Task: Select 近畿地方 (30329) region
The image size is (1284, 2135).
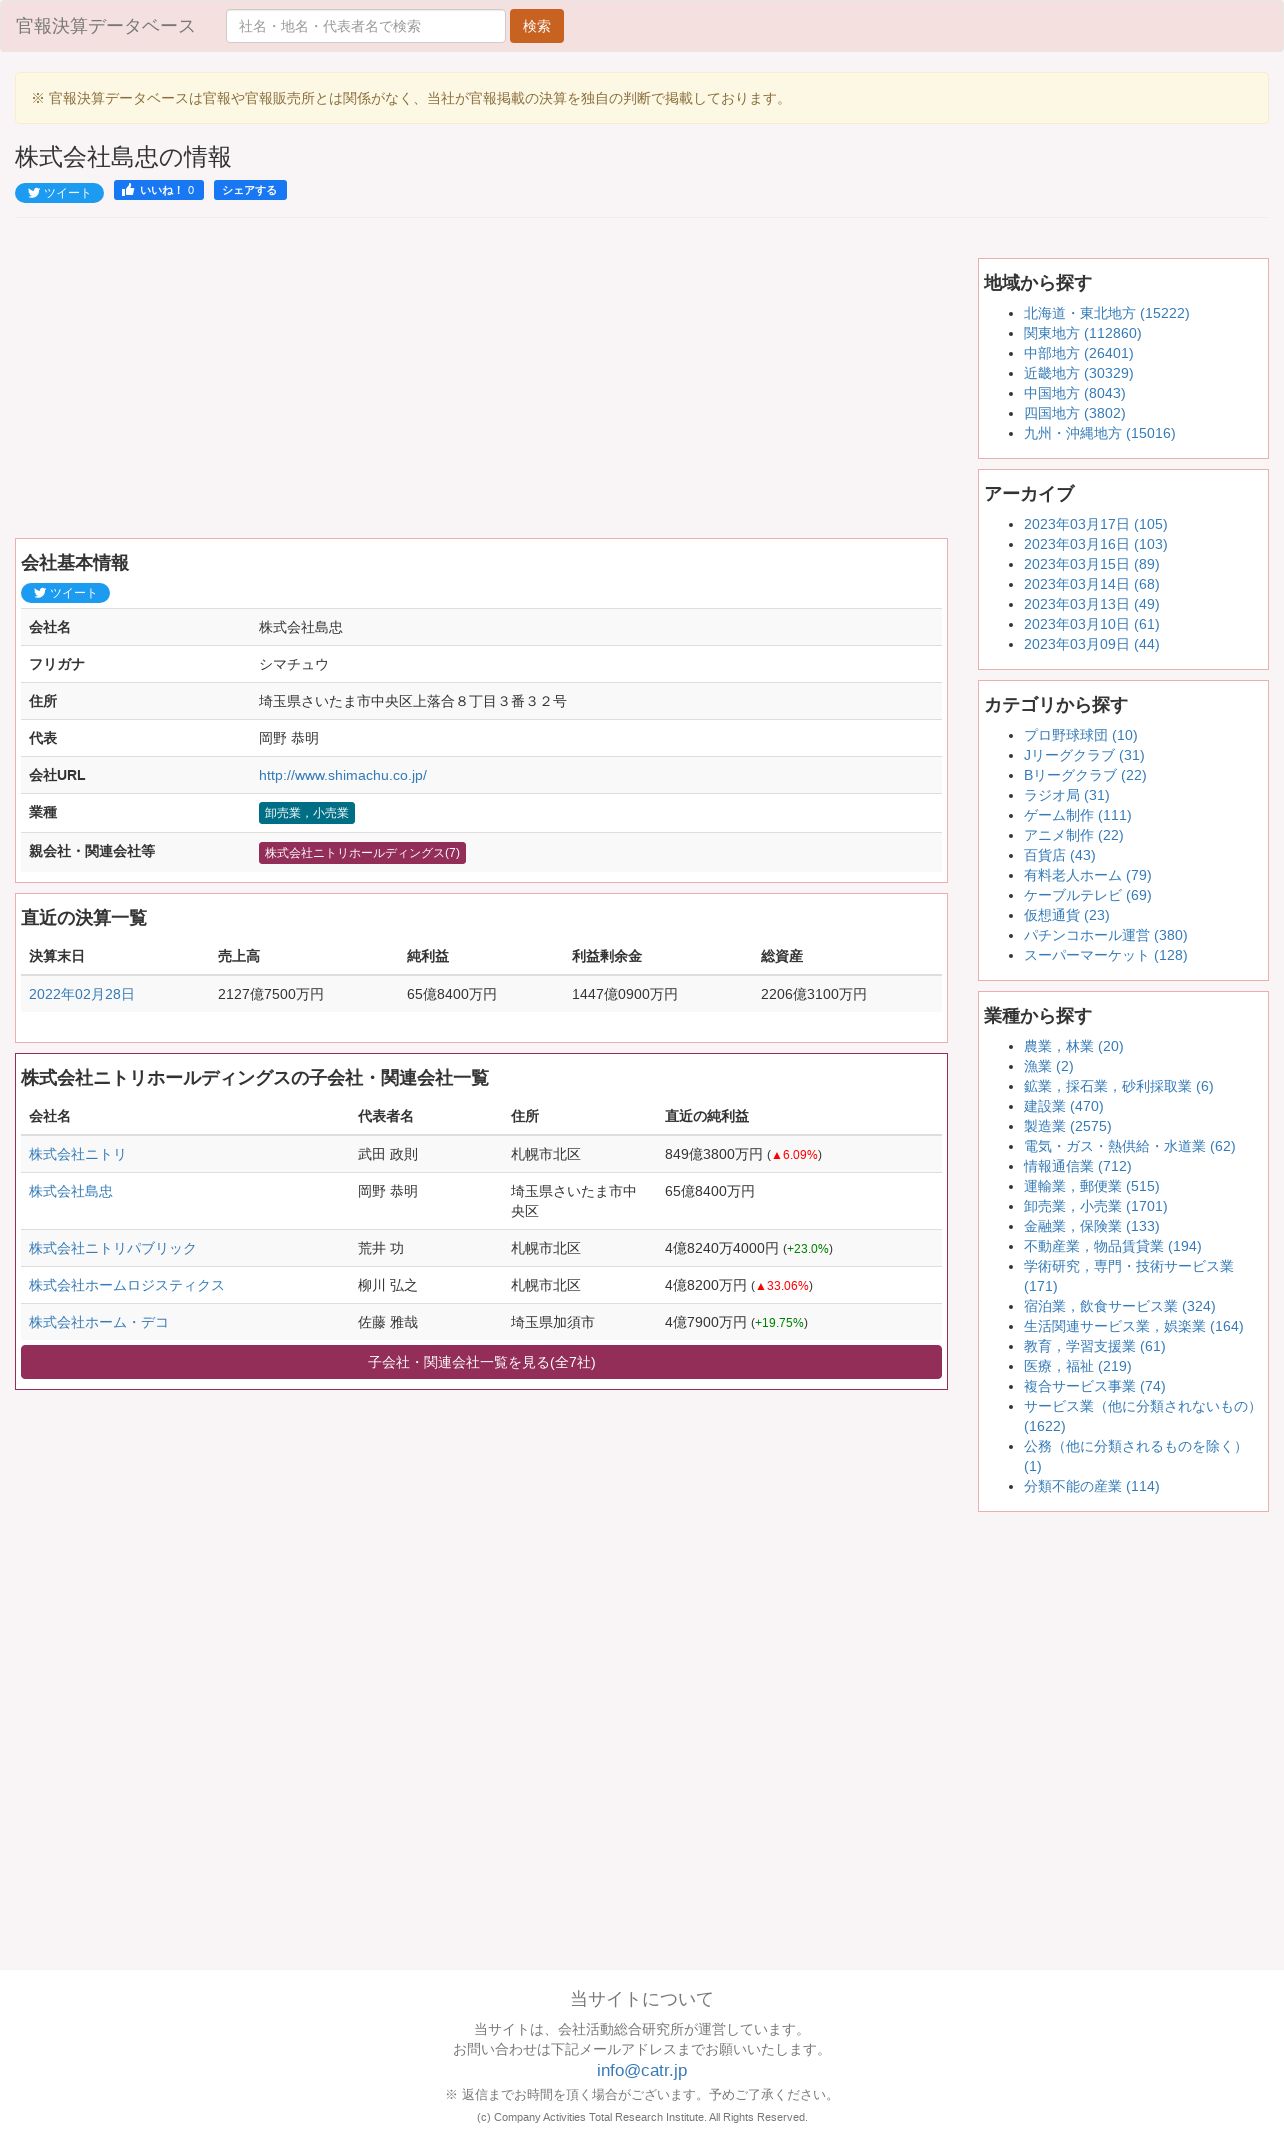Action: point(1079,373)
